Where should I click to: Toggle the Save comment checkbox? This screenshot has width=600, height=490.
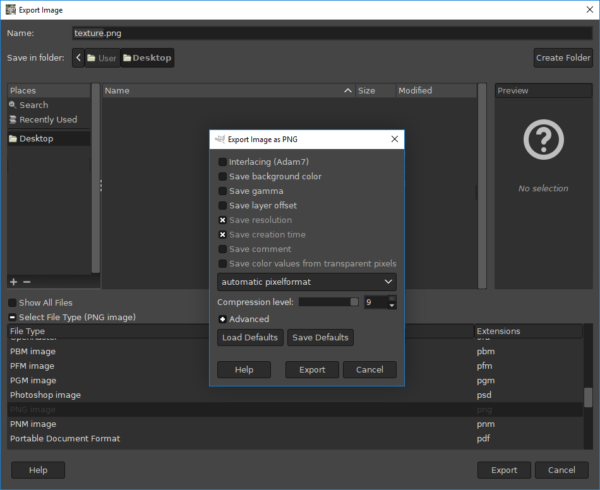[222, 249]
